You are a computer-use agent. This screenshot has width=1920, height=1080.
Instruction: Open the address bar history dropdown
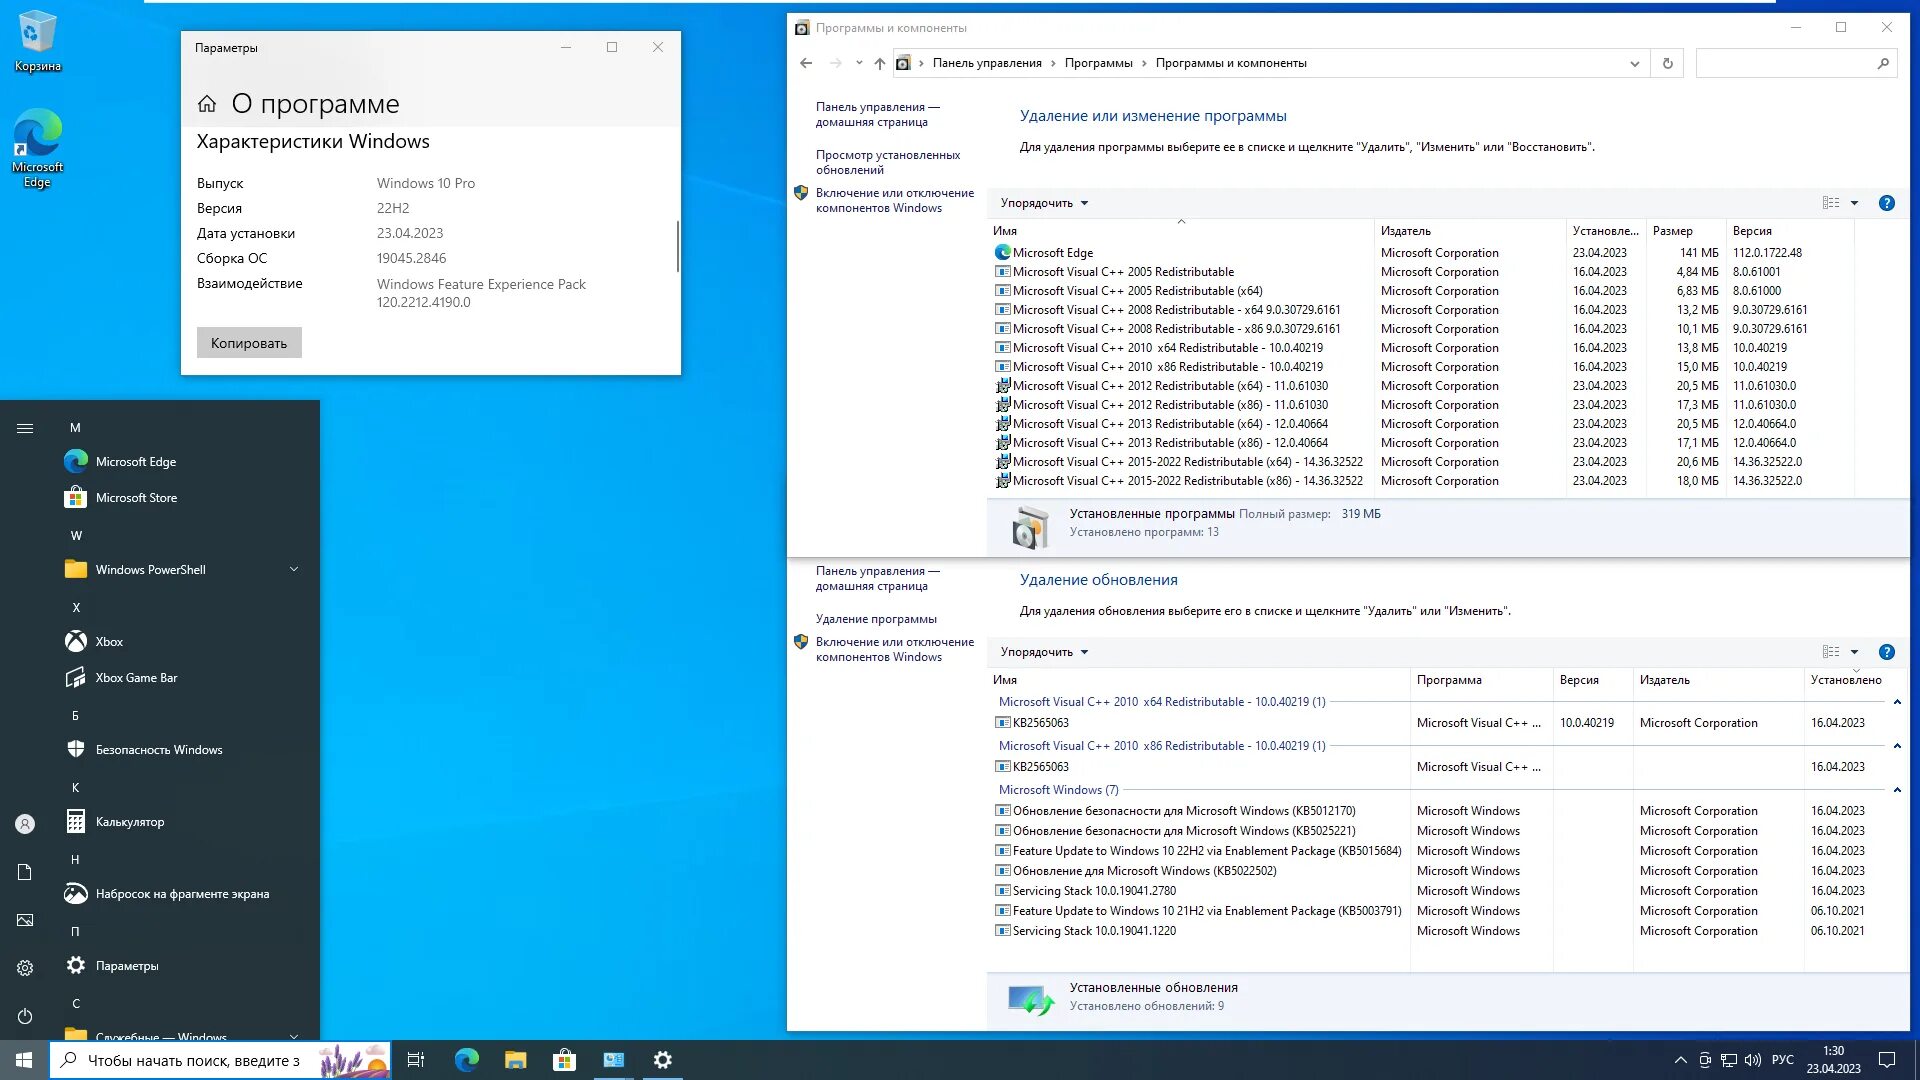pyautogui.click(x=1634, y=63)
